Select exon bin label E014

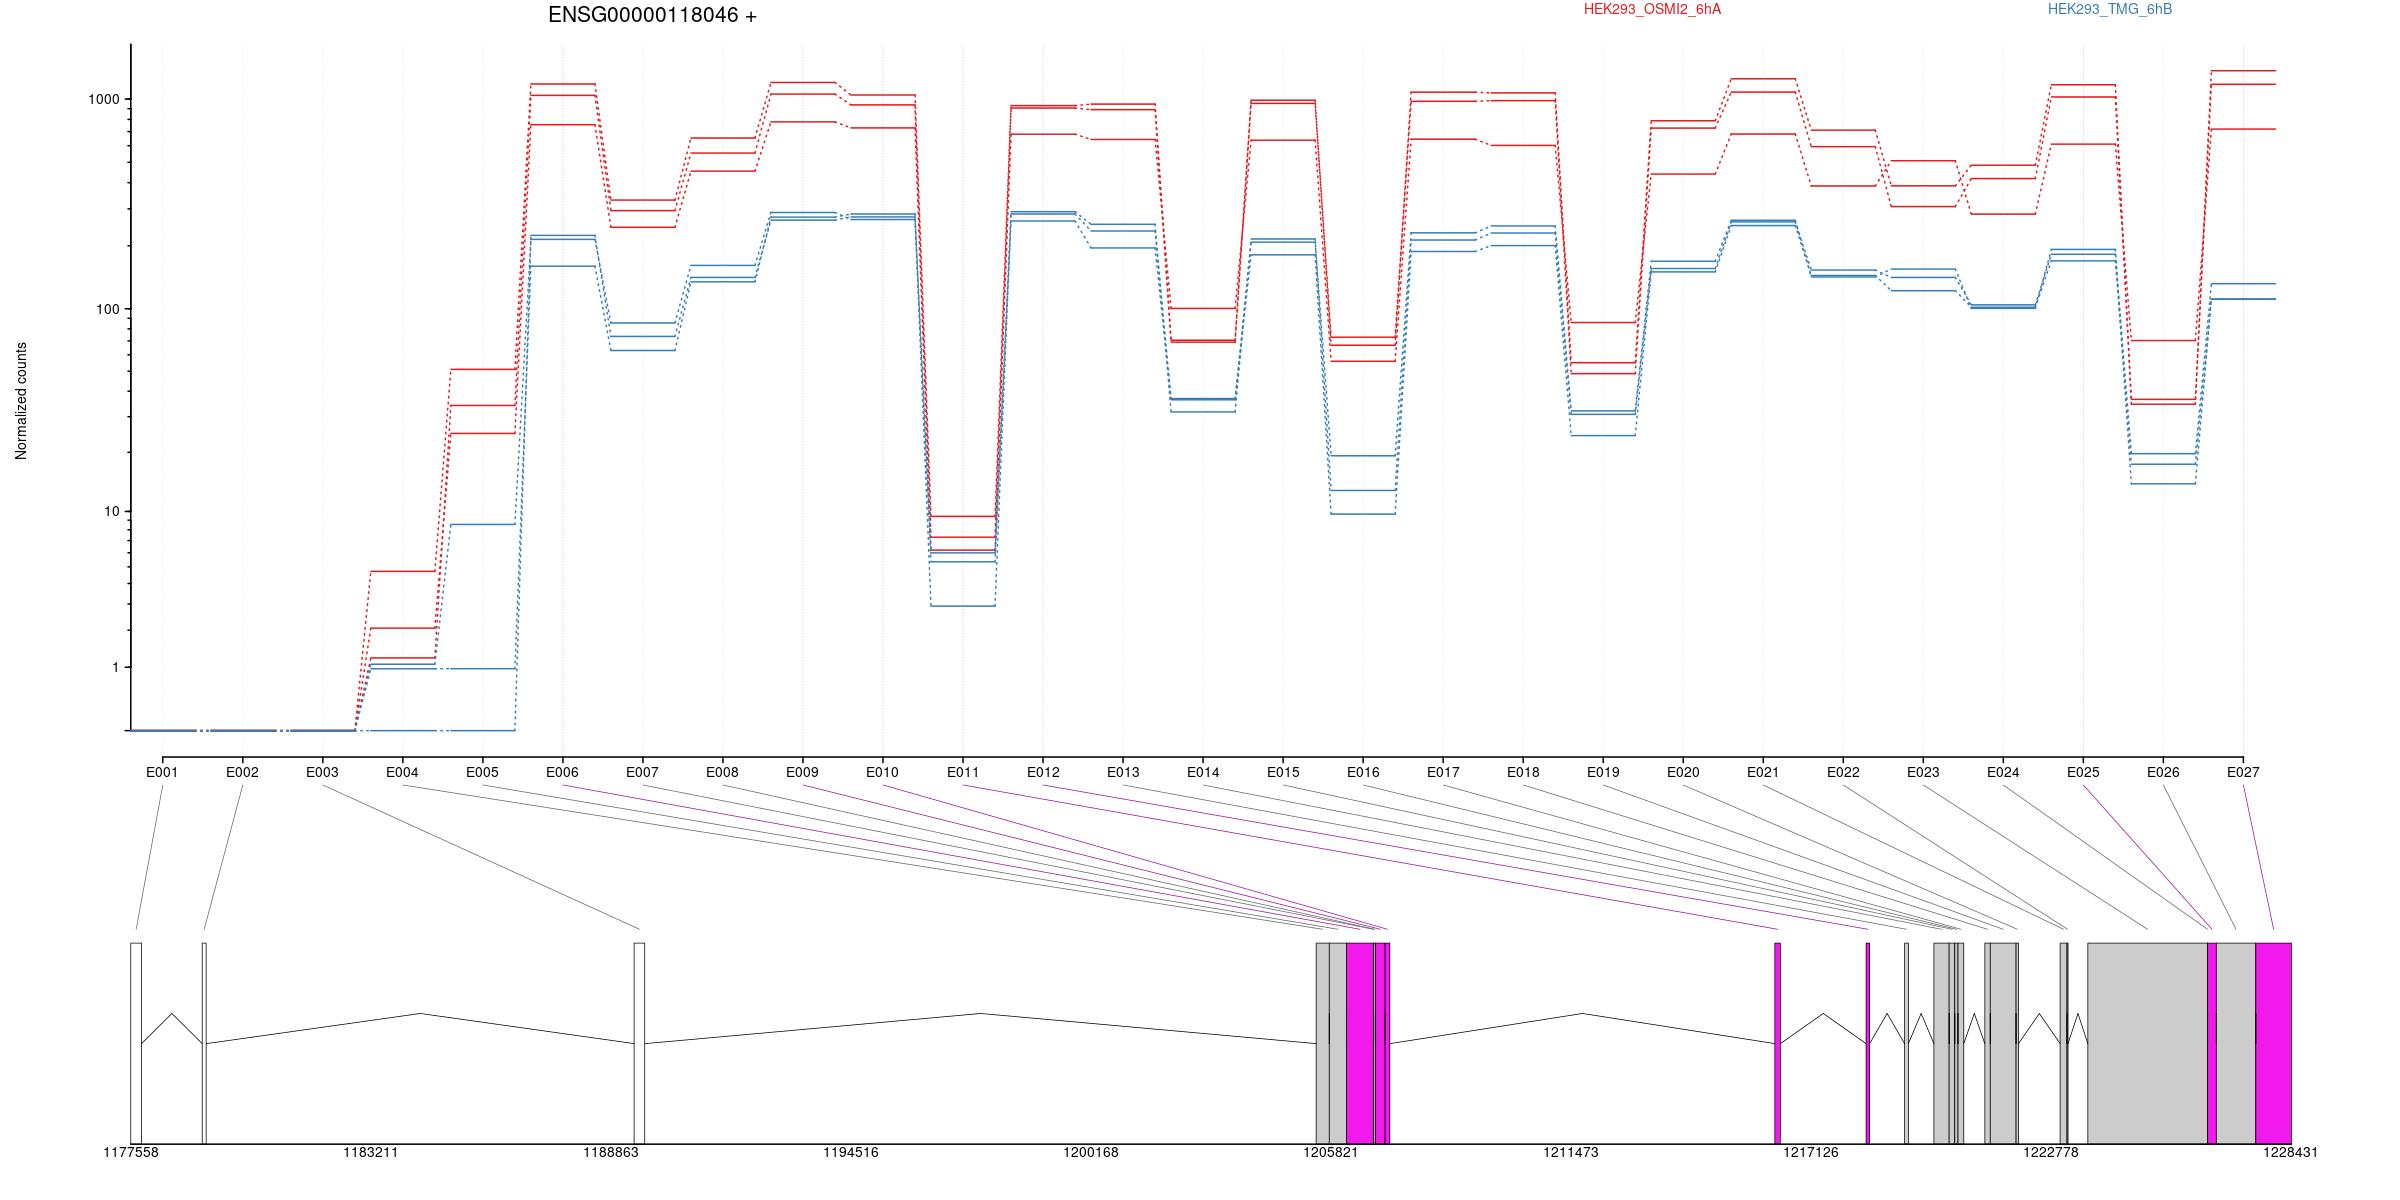click(1203, 772)
